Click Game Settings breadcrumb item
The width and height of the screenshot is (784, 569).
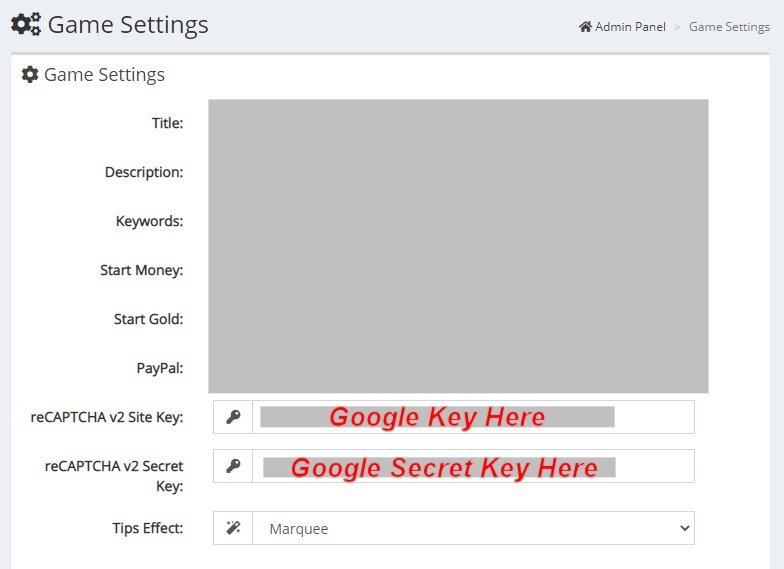[x=729, y=27]
